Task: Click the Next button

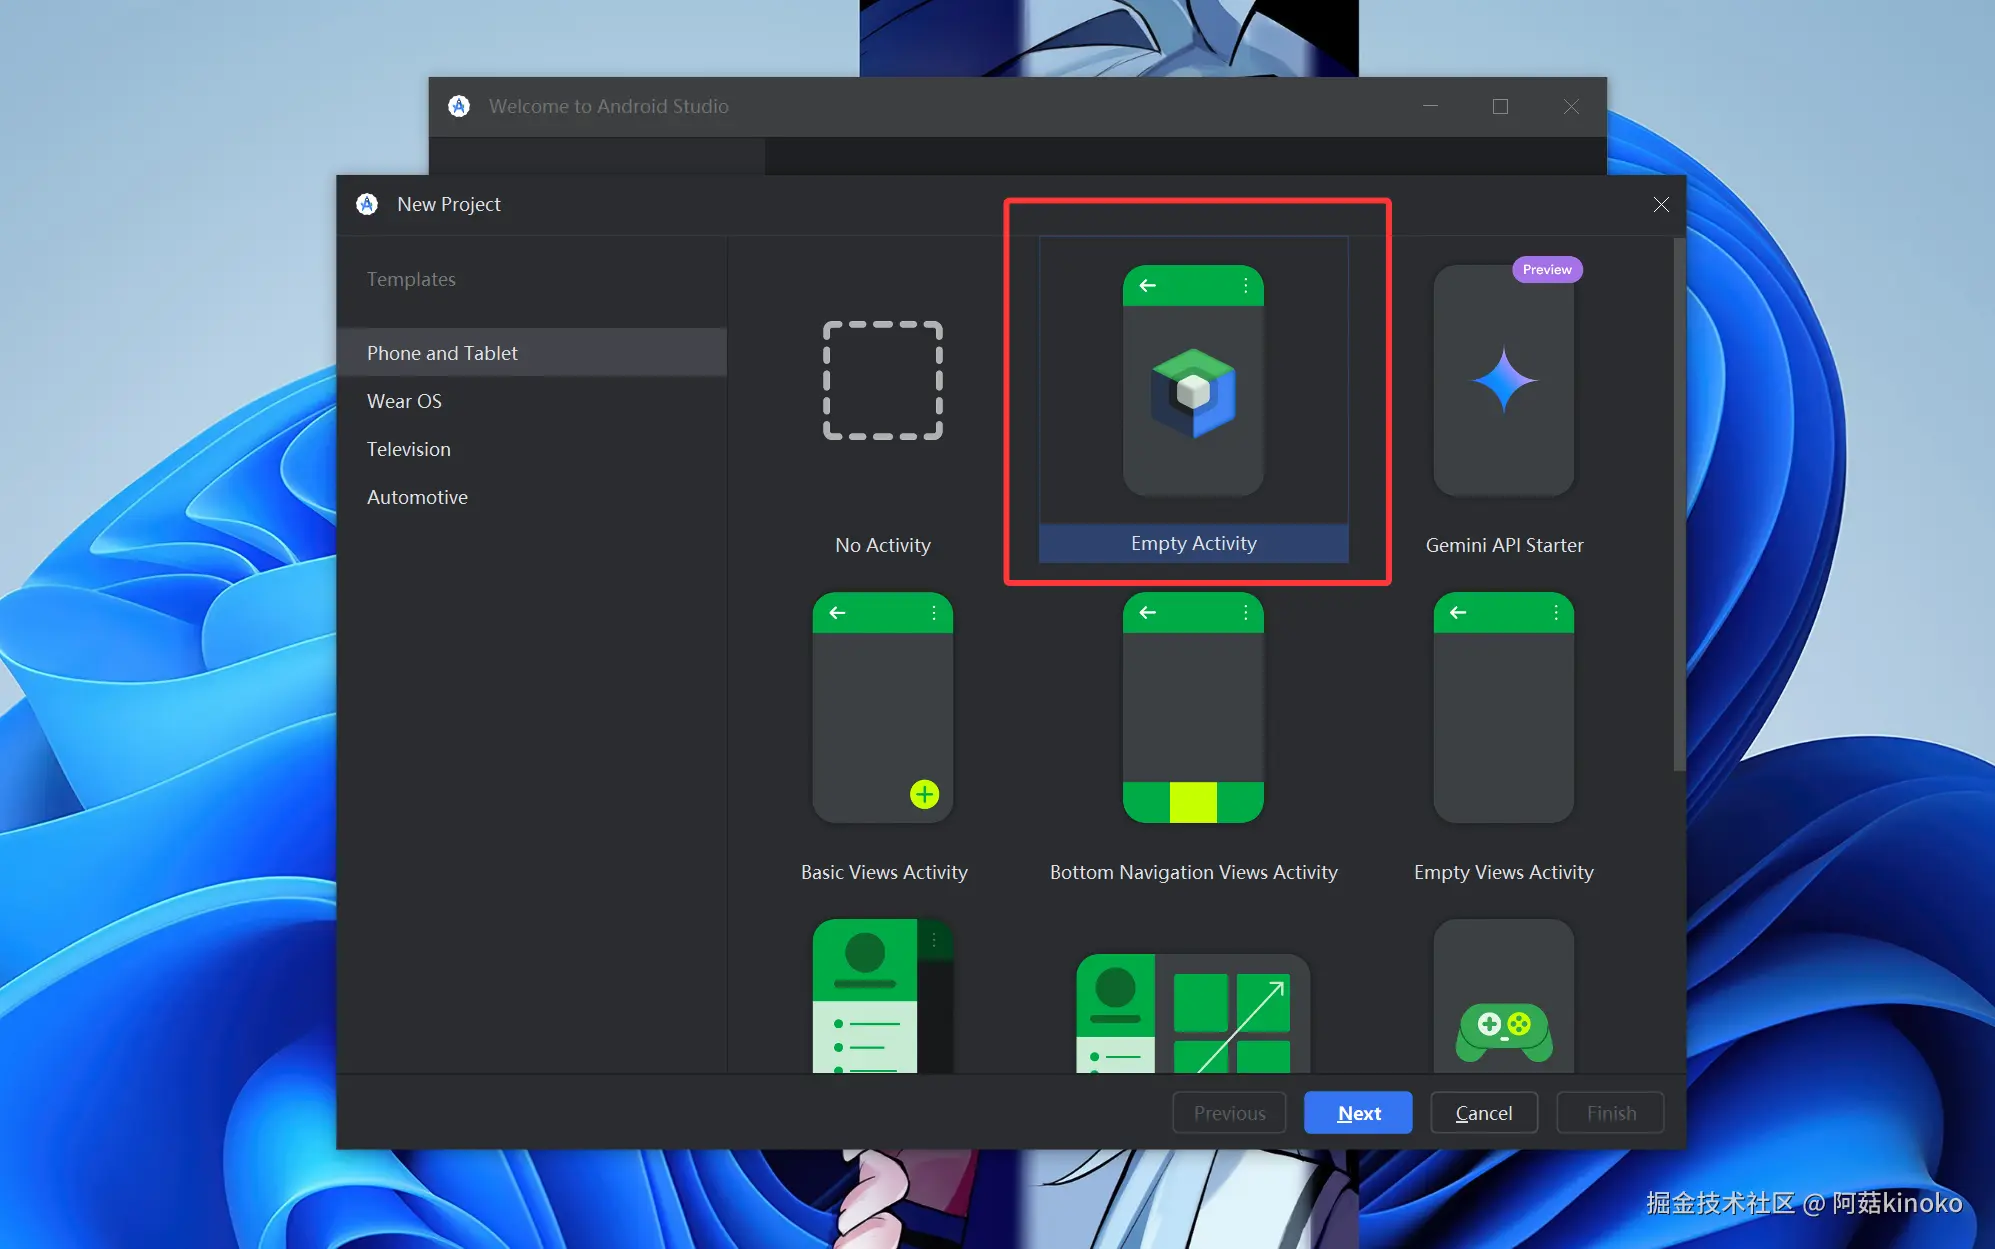Action: 1358,1113
